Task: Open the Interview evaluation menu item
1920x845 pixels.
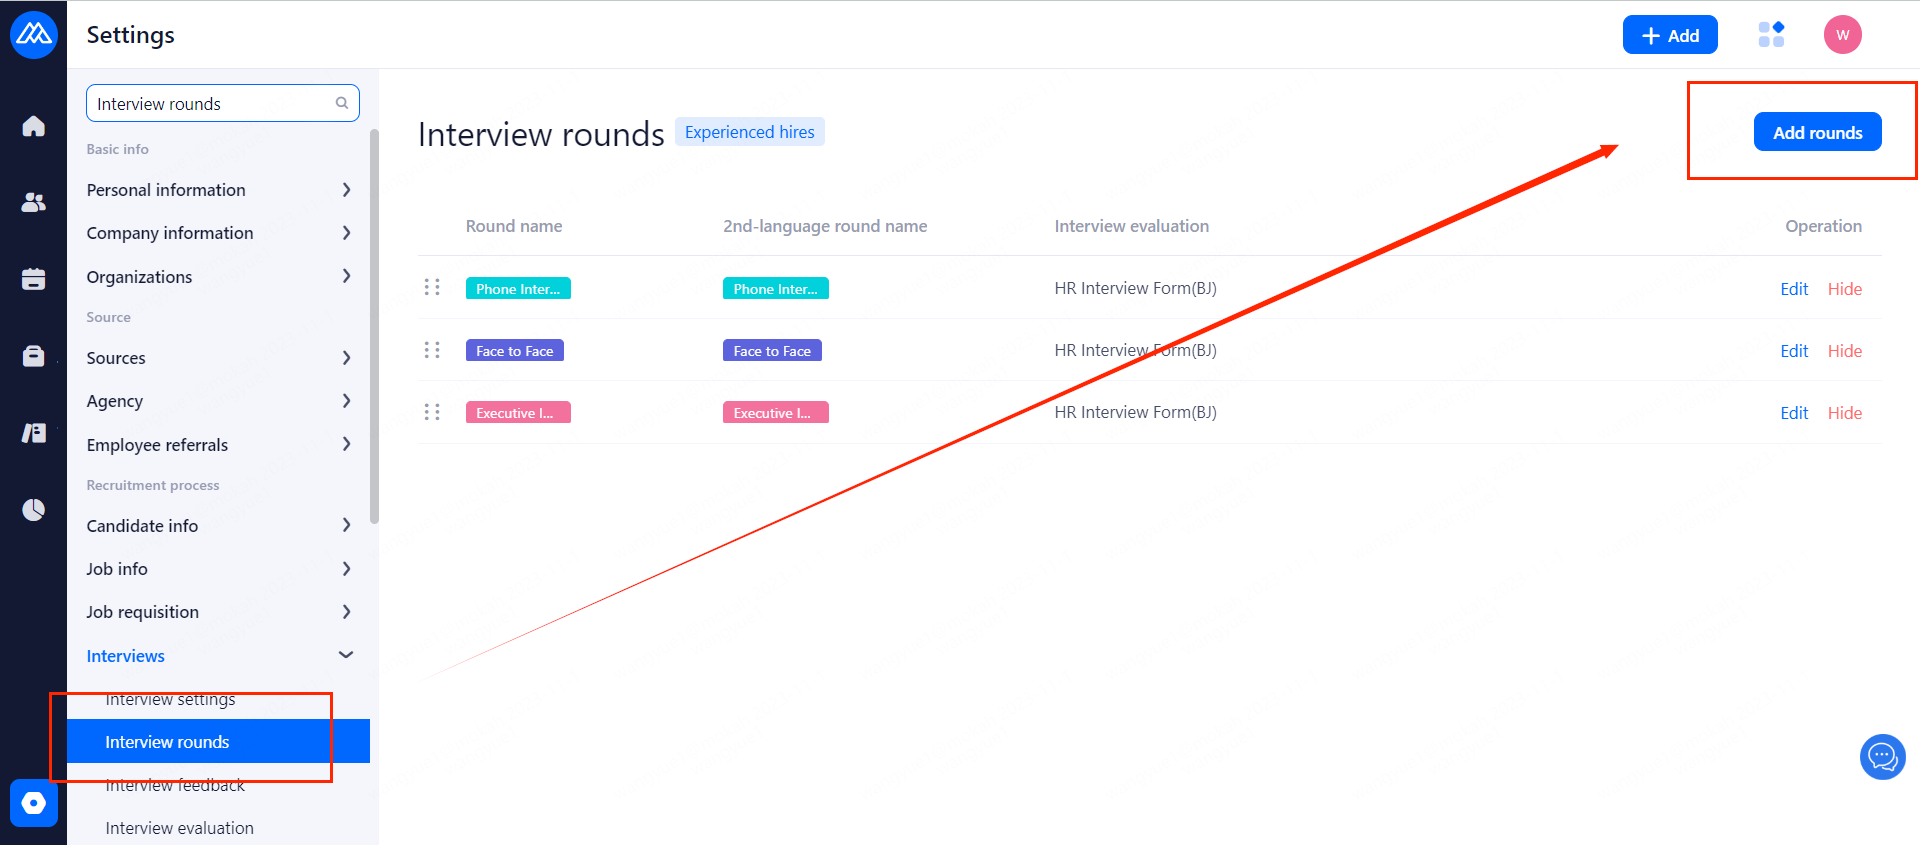Action: tap(180, 828)
